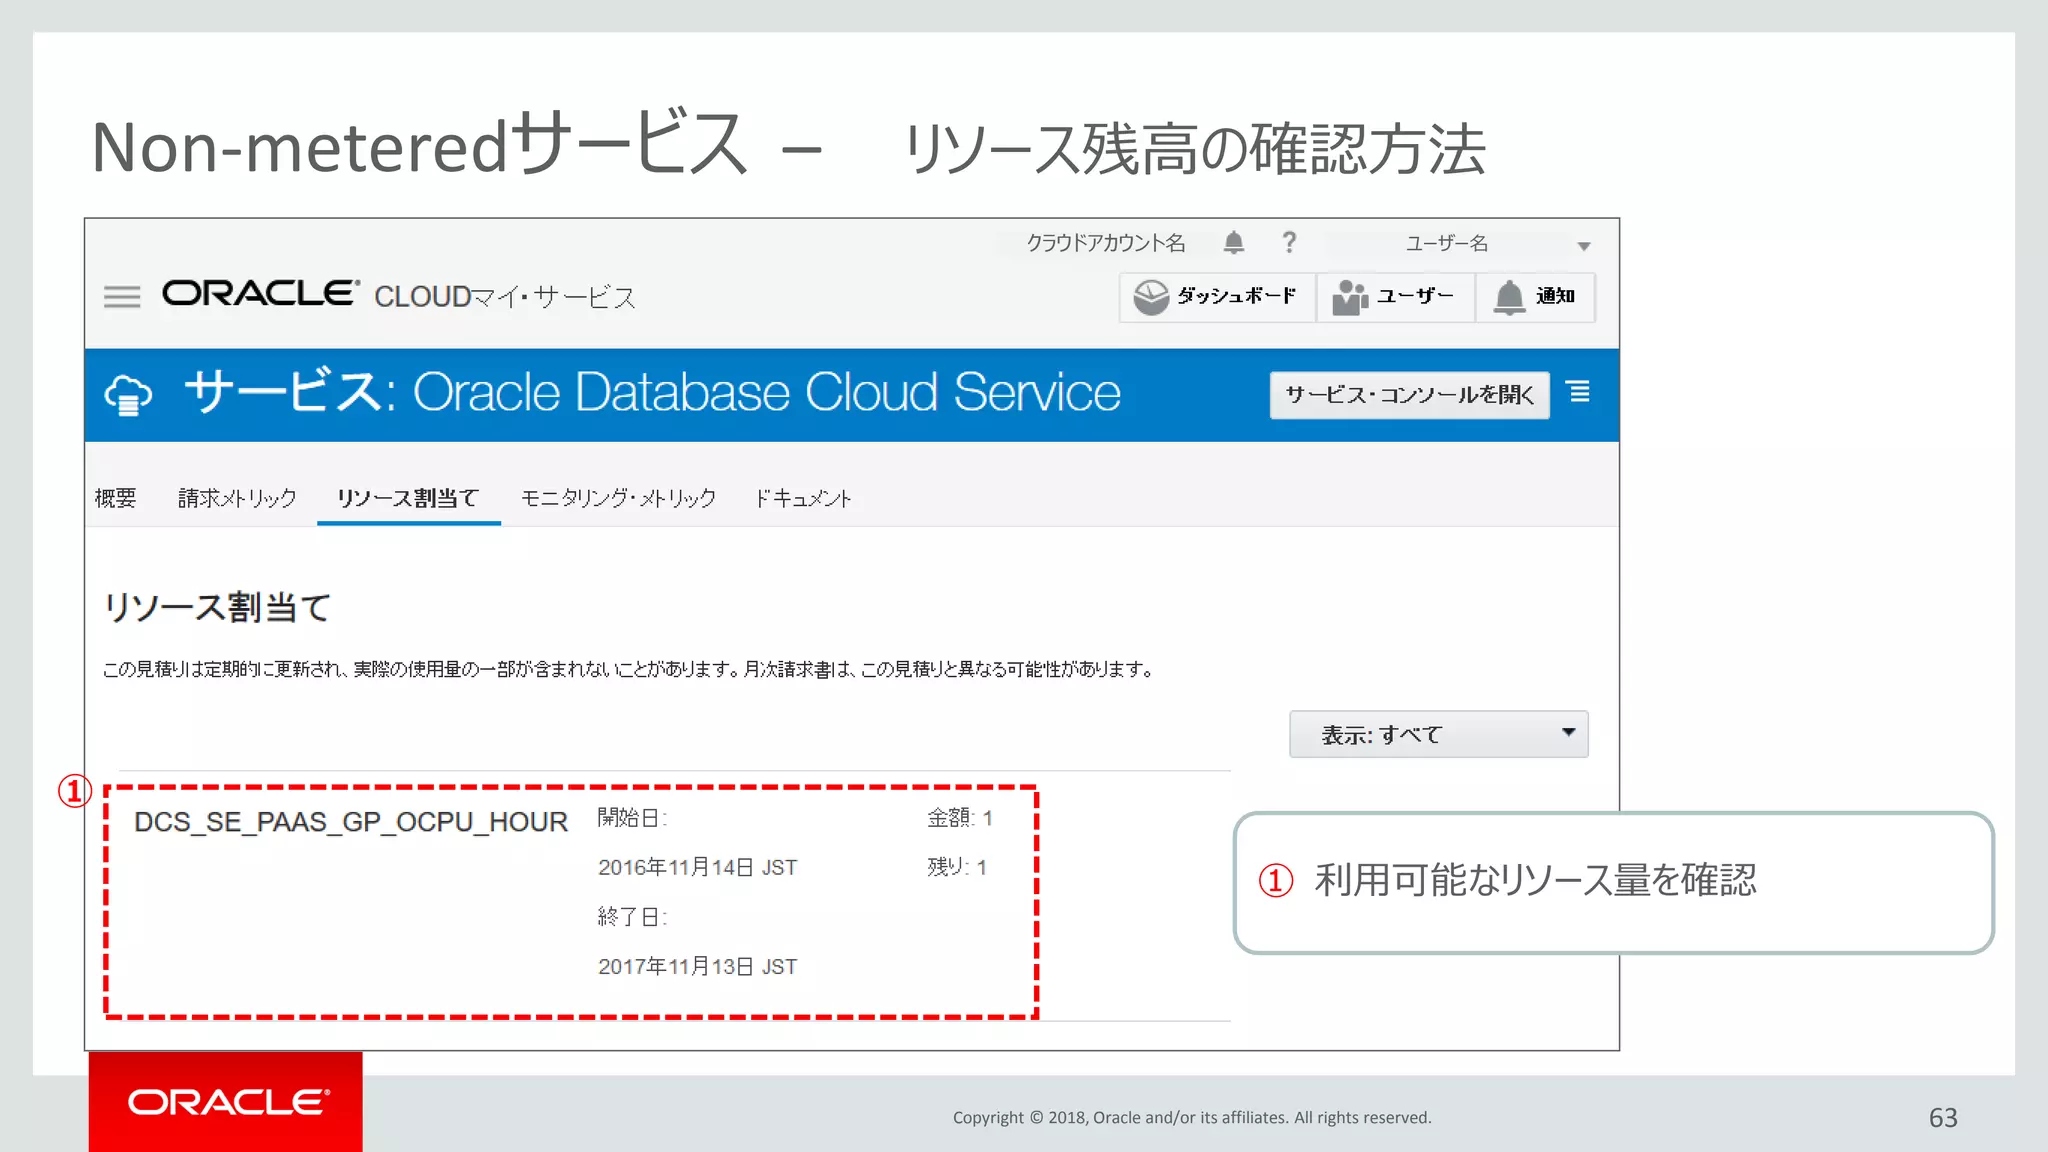Image resolution: width=2048 pixels, height=1152 pixels.
Task: Click the notification bell icon in top bar
Action: (1234, 242)
